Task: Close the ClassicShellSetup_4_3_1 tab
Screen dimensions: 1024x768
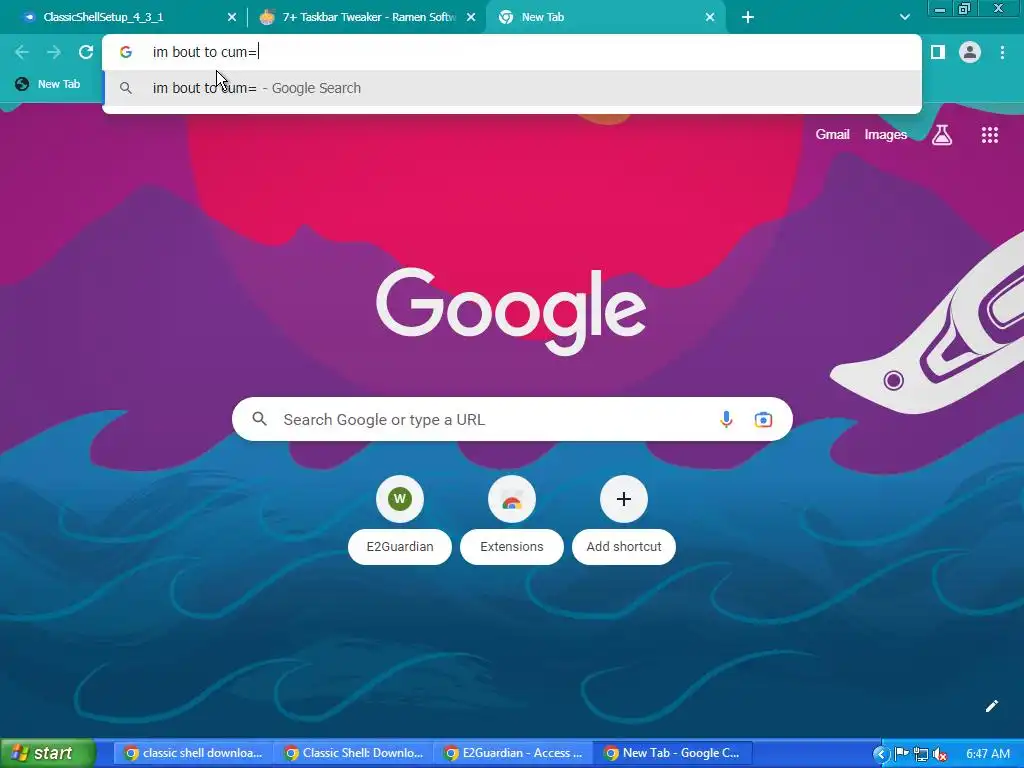Action: tap(232, 18)
